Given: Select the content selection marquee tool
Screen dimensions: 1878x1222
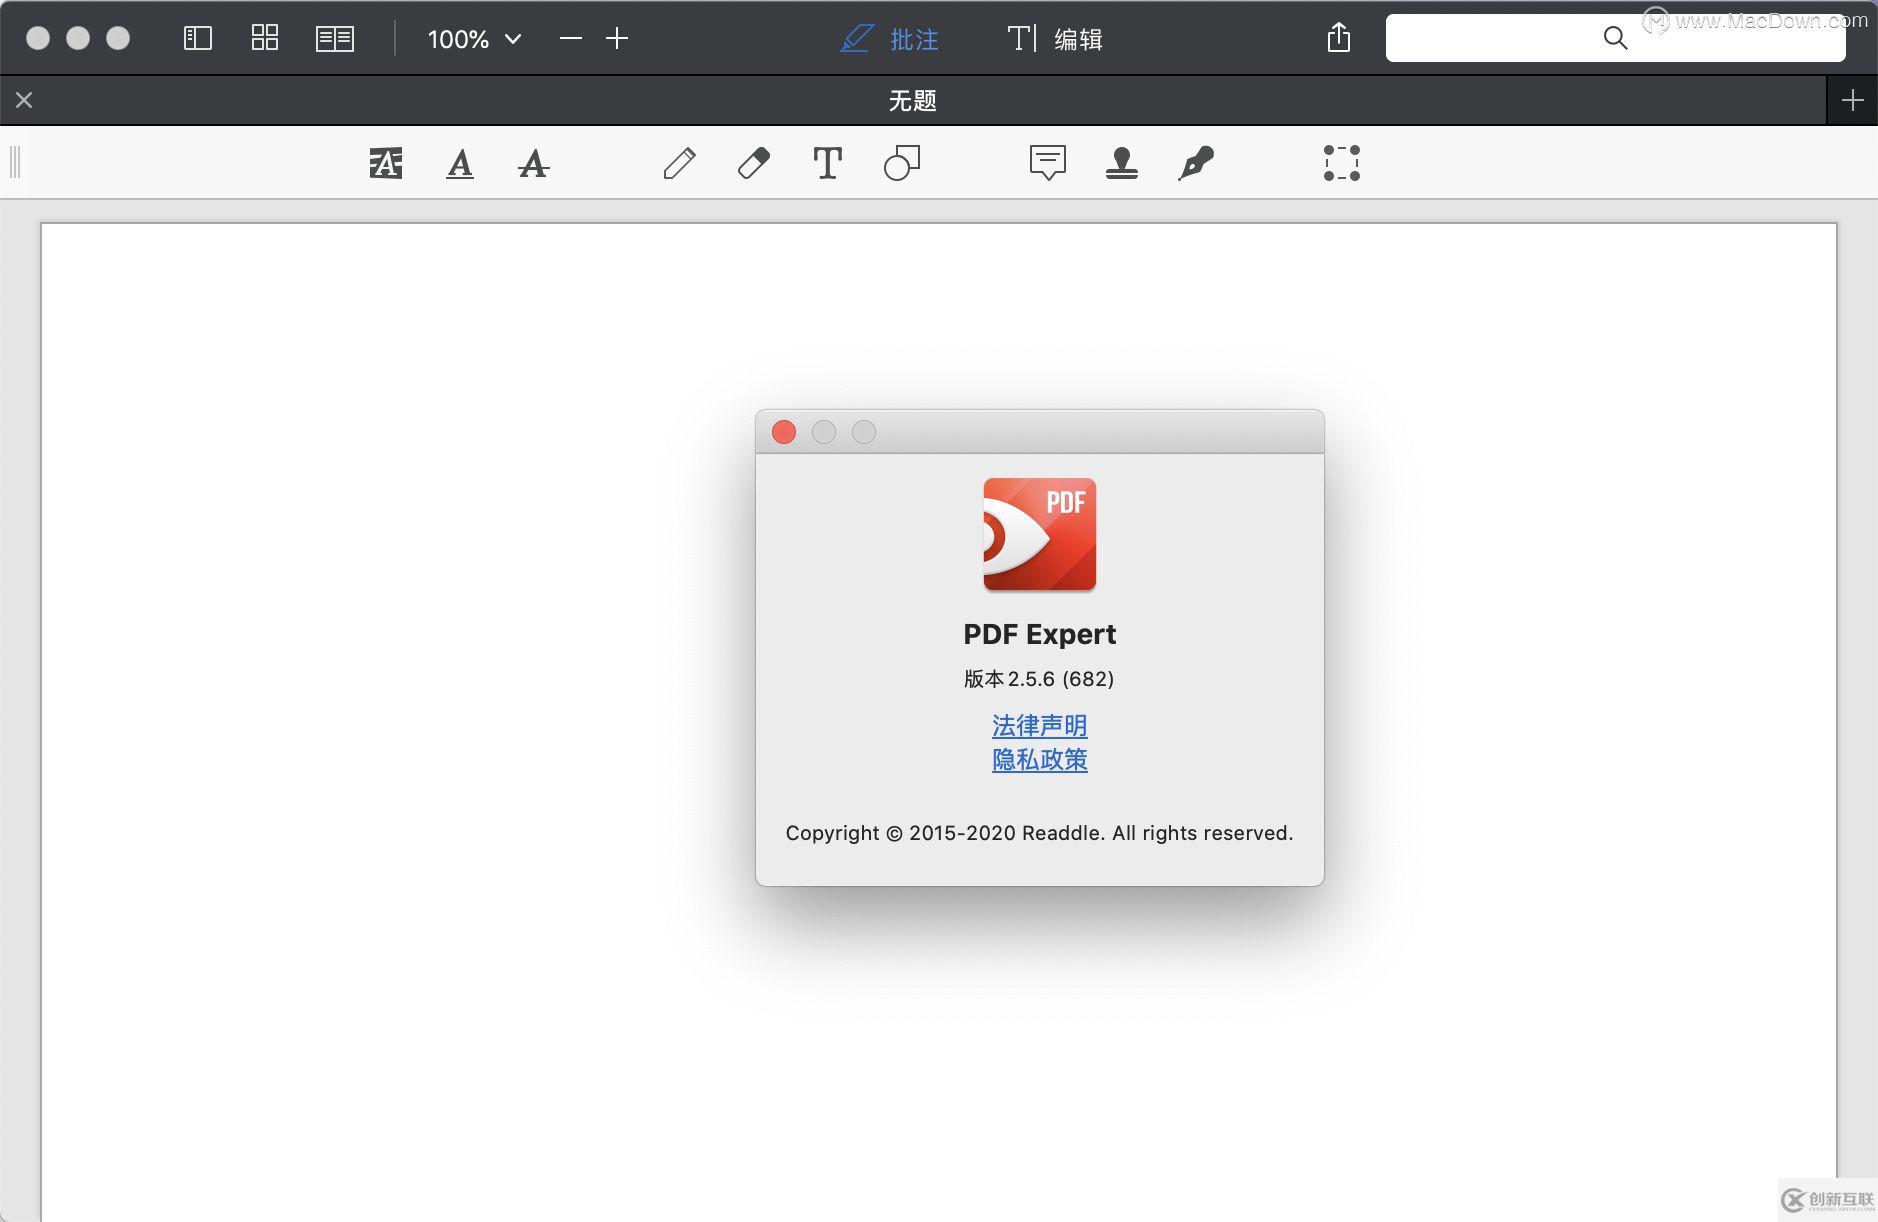Looking at the screenshot, I should tap(1342, 162).
